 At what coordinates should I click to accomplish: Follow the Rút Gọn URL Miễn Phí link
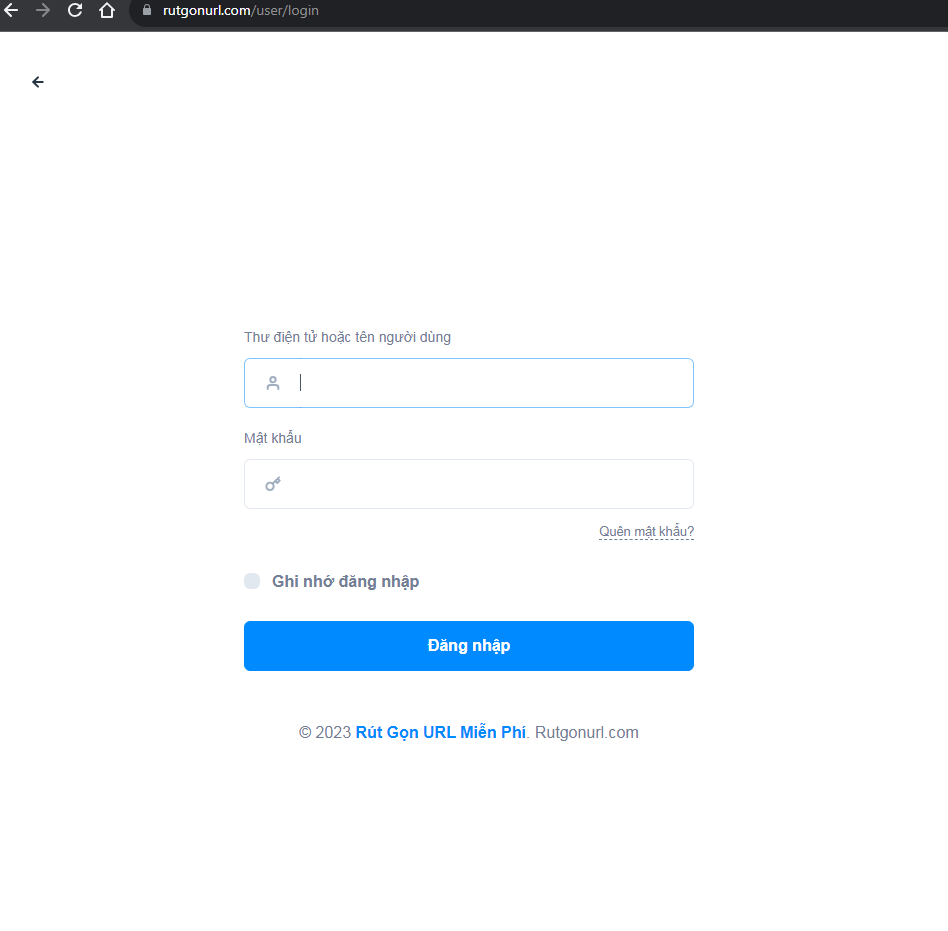pyautogui.click(x=440, y=732)
